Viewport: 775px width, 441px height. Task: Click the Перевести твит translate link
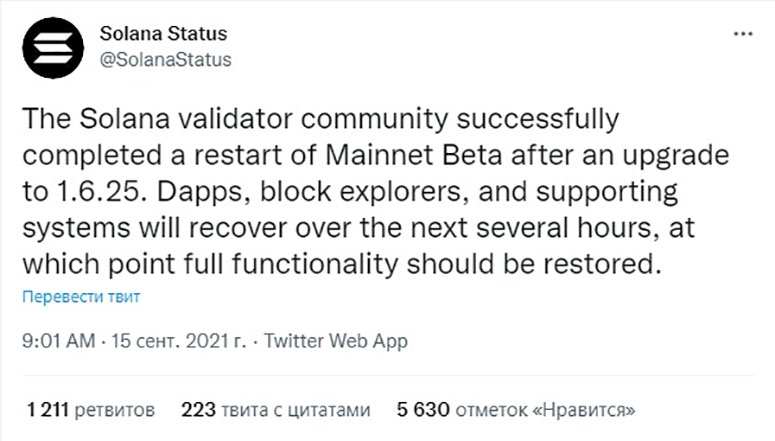pos(82,297)
